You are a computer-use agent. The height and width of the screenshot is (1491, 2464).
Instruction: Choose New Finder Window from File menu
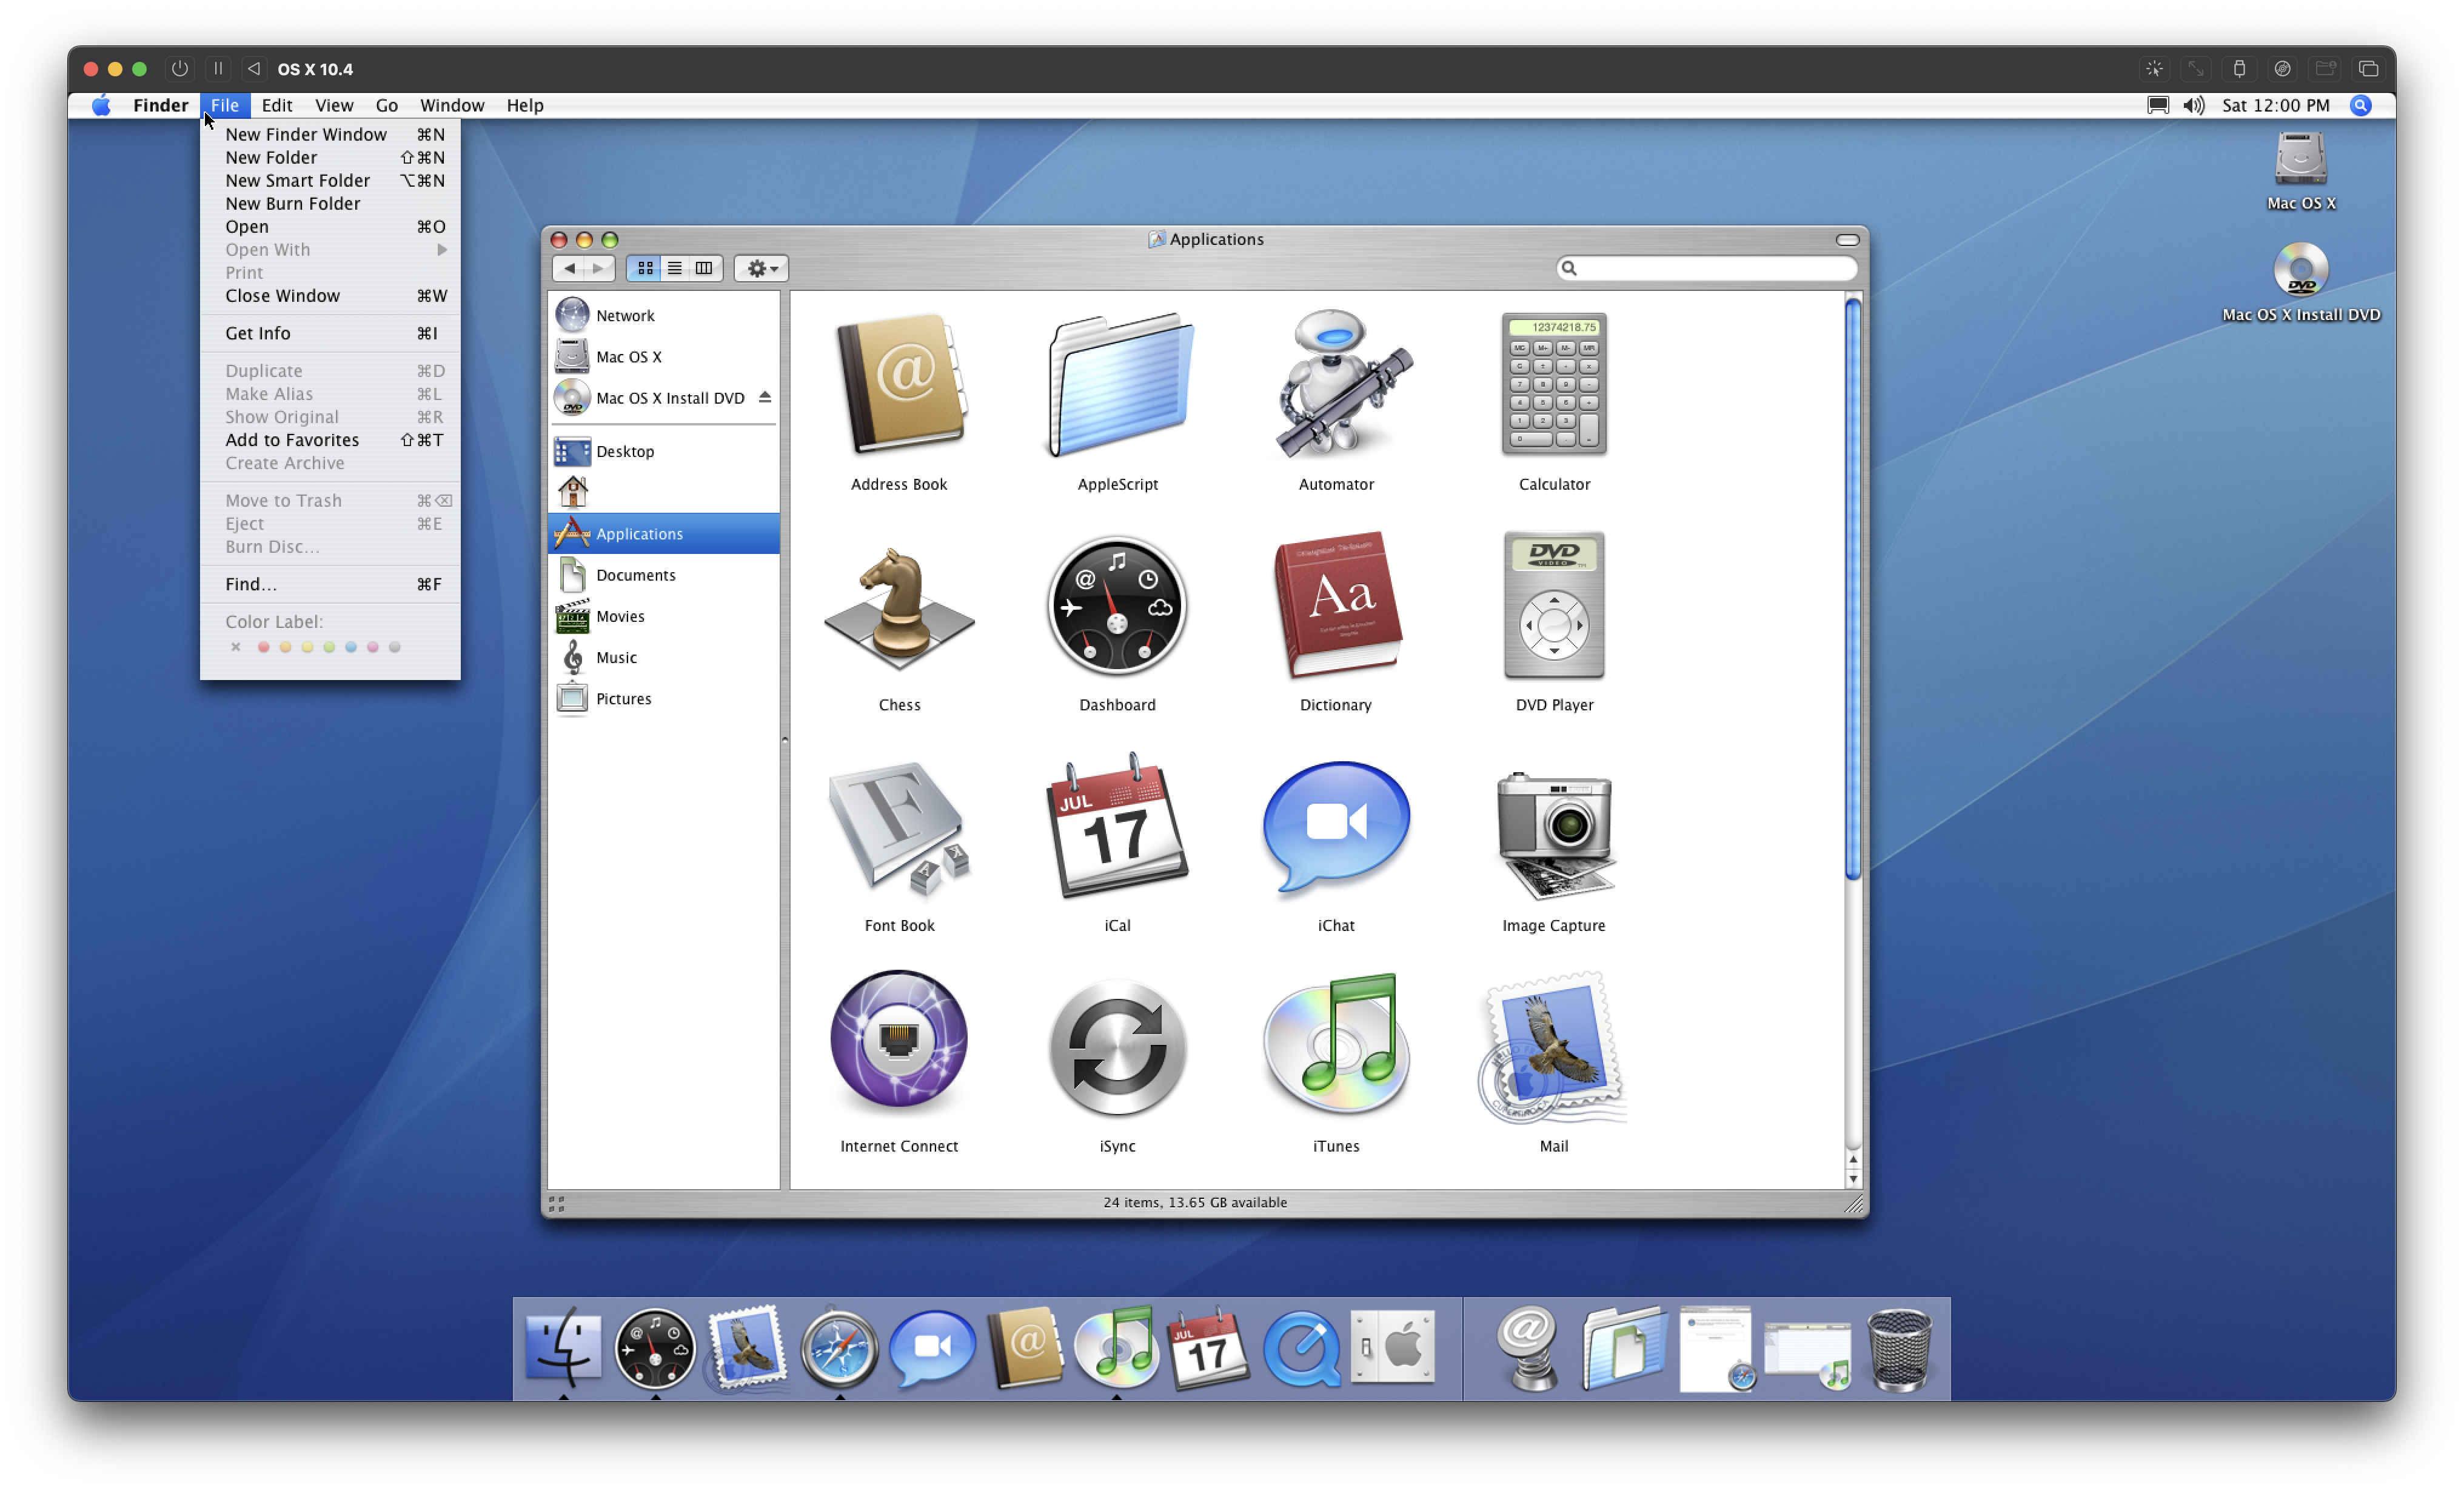click(330, 134)
